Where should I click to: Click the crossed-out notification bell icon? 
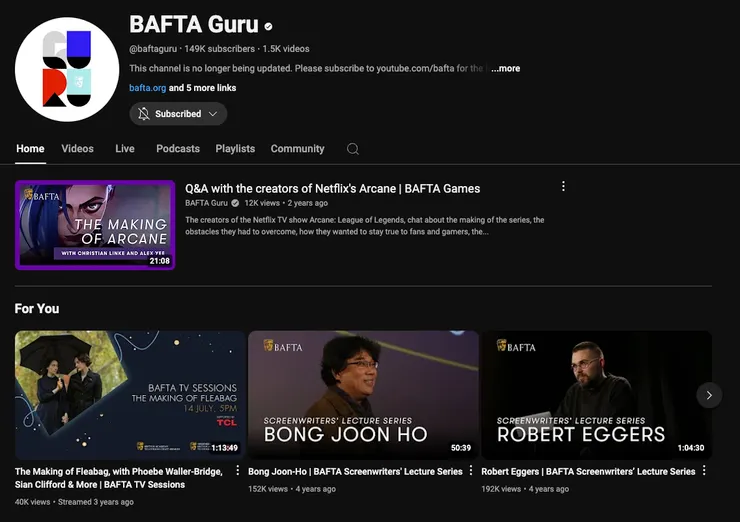[143, 114]
